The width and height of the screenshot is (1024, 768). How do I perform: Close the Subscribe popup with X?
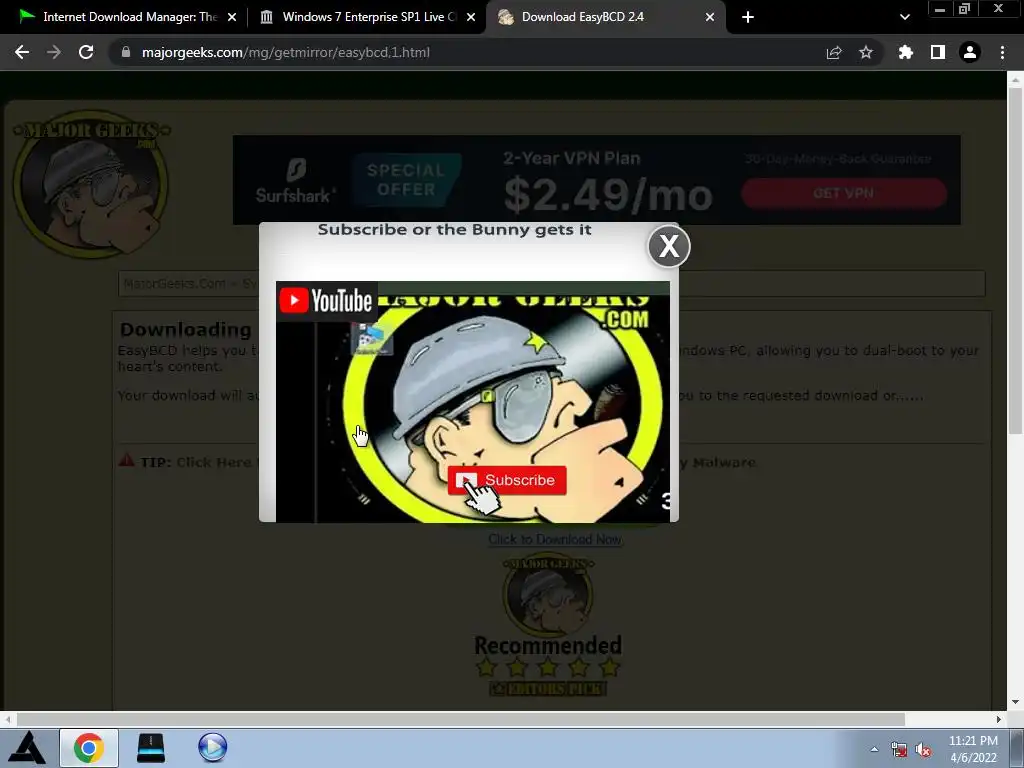pos(669,246)
